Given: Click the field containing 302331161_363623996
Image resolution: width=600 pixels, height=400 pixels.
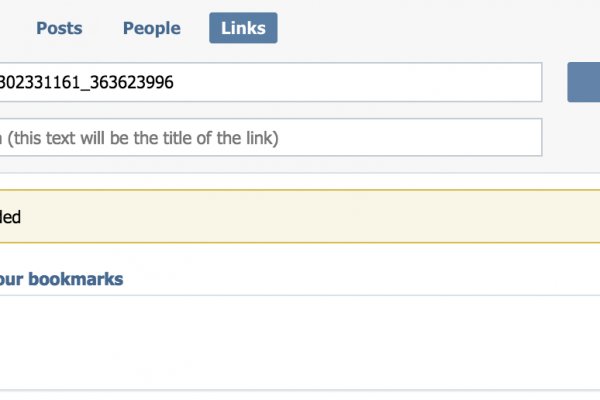Looking at the screenshot, I should click(x=270, y=82).
